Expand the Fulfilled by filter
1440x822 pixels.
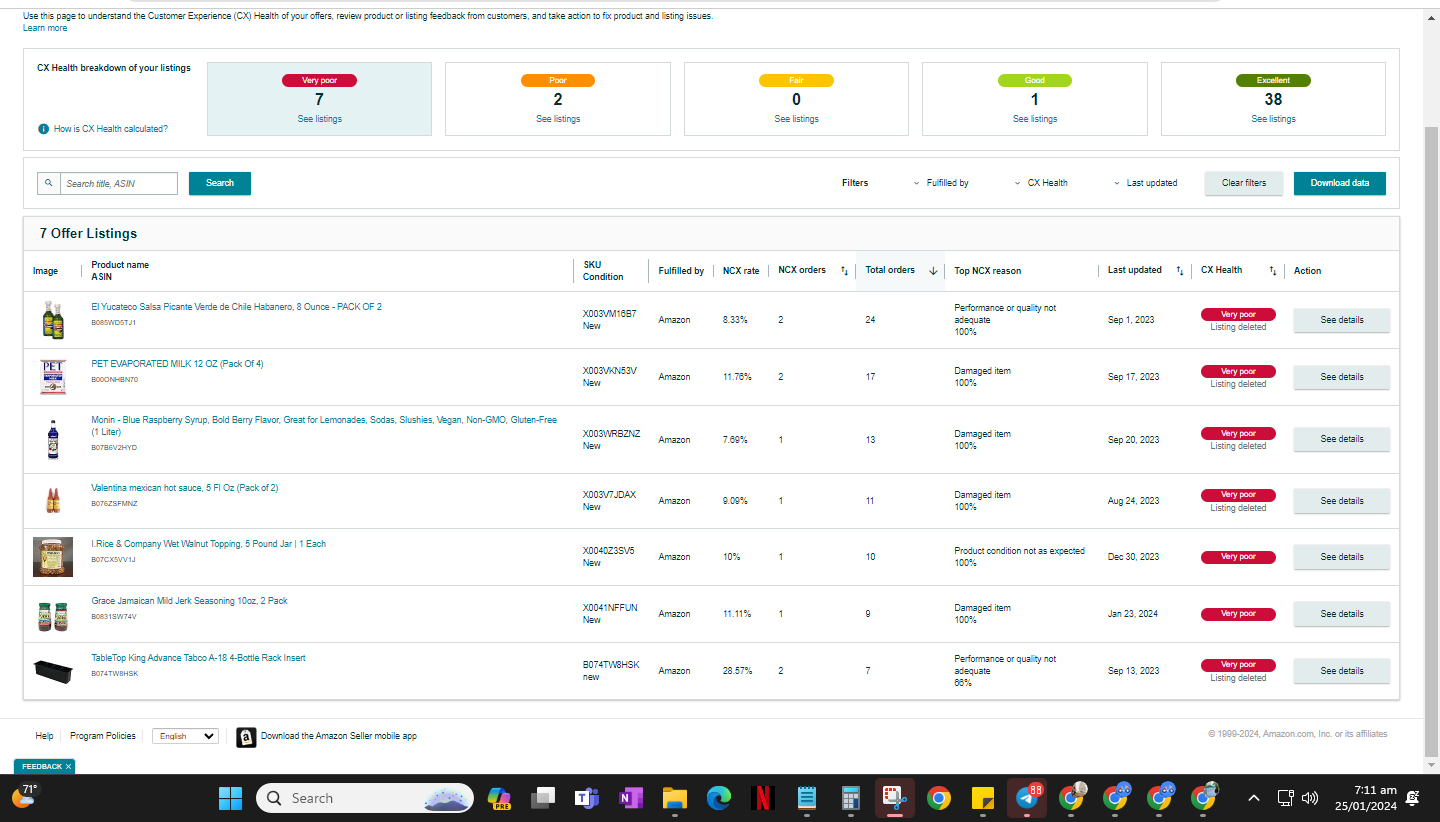point(941,183)
